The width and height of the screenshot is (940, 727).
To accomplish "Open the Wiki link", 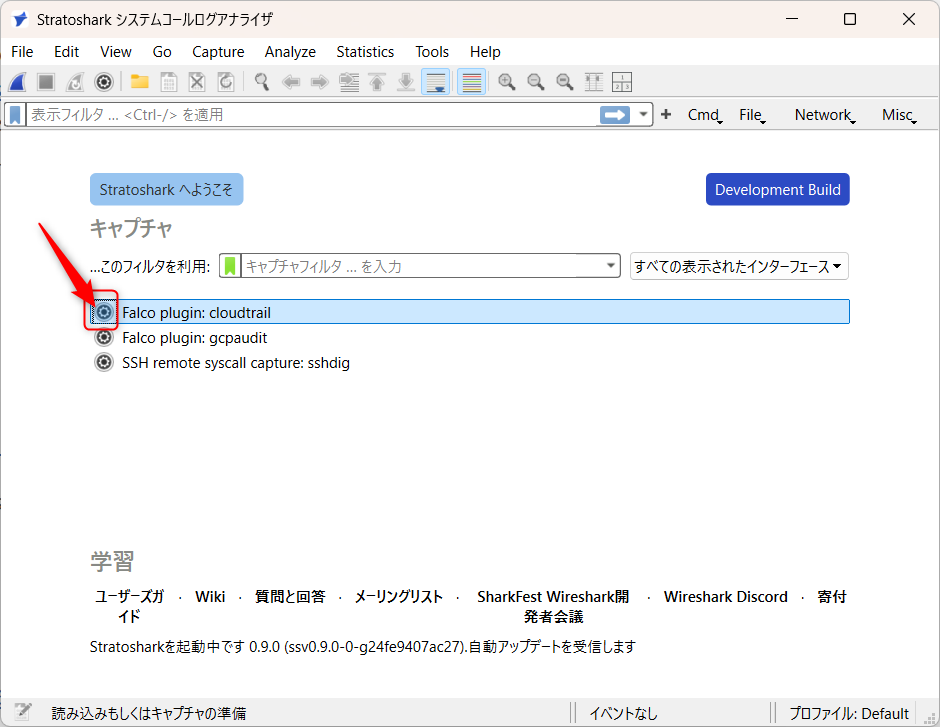I will pyautogui.click(x=210, y=596).
